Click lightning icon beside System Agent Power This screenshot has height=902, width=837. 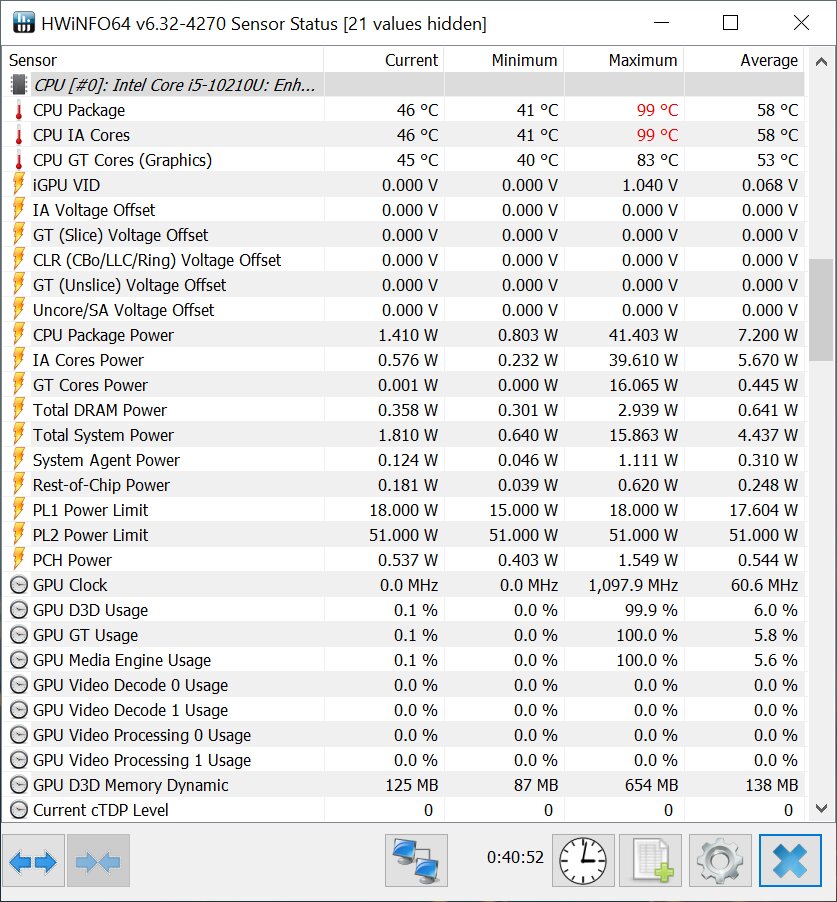19,460
